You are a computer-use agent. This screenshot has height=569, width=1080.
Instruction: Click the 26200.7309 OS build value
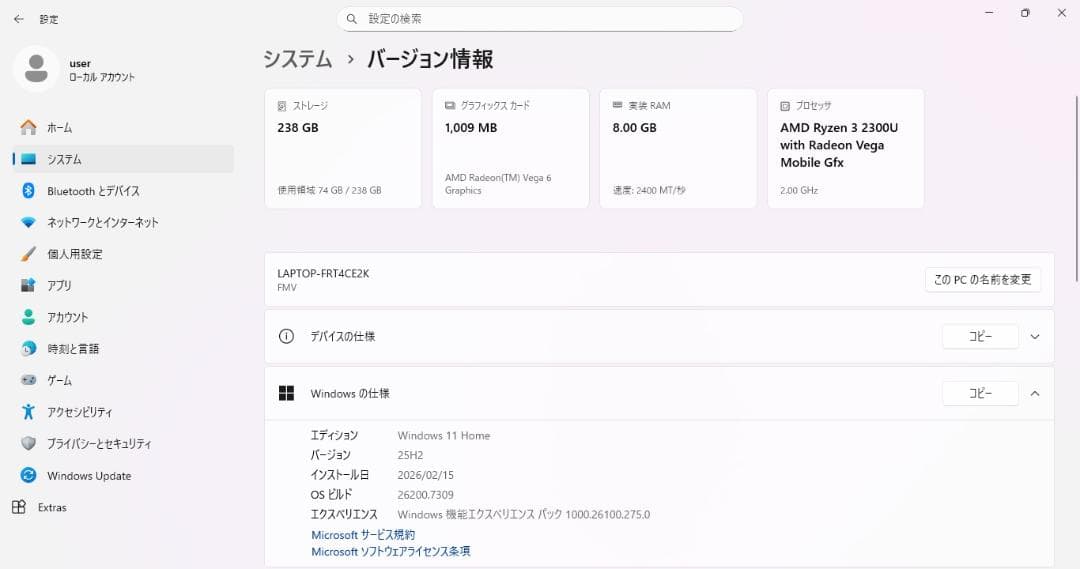coord(426,495)
